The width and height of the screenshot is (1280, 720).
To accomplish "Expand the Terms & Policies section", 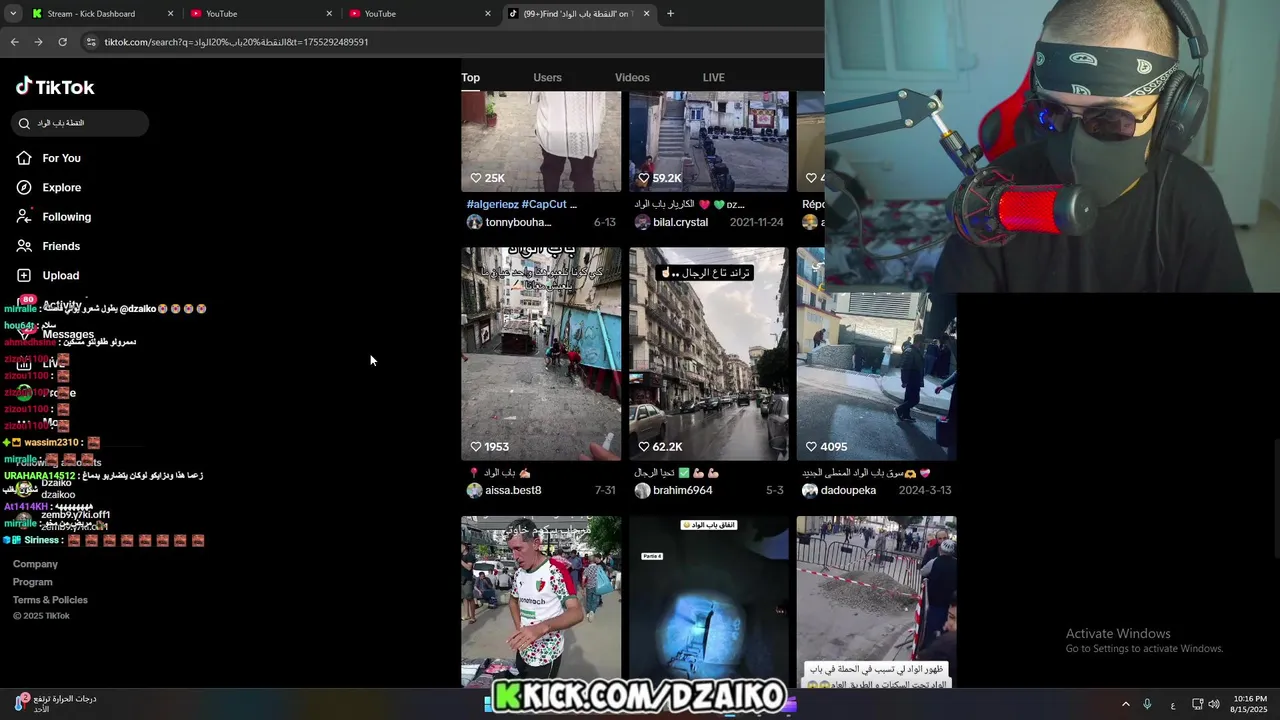I will pyautogui.click(x=50, y=600).
